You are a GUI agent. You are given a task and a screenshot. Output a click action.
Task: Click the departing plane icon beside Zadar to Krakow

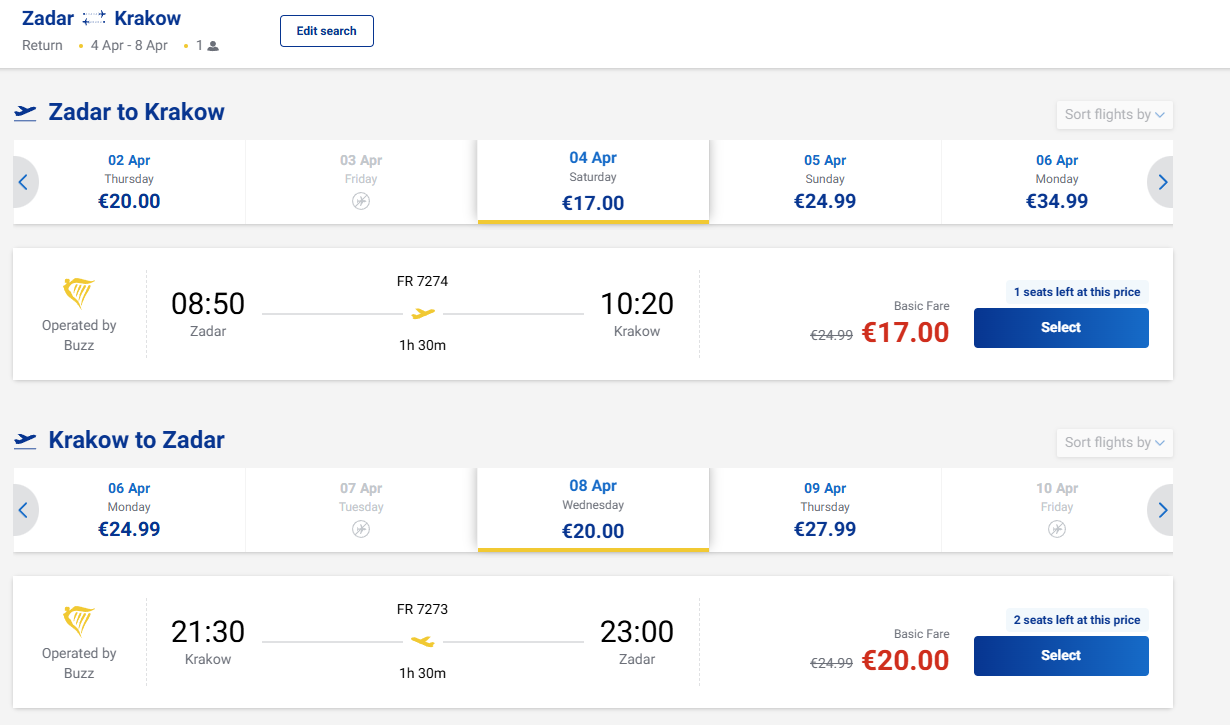point(26,112)
